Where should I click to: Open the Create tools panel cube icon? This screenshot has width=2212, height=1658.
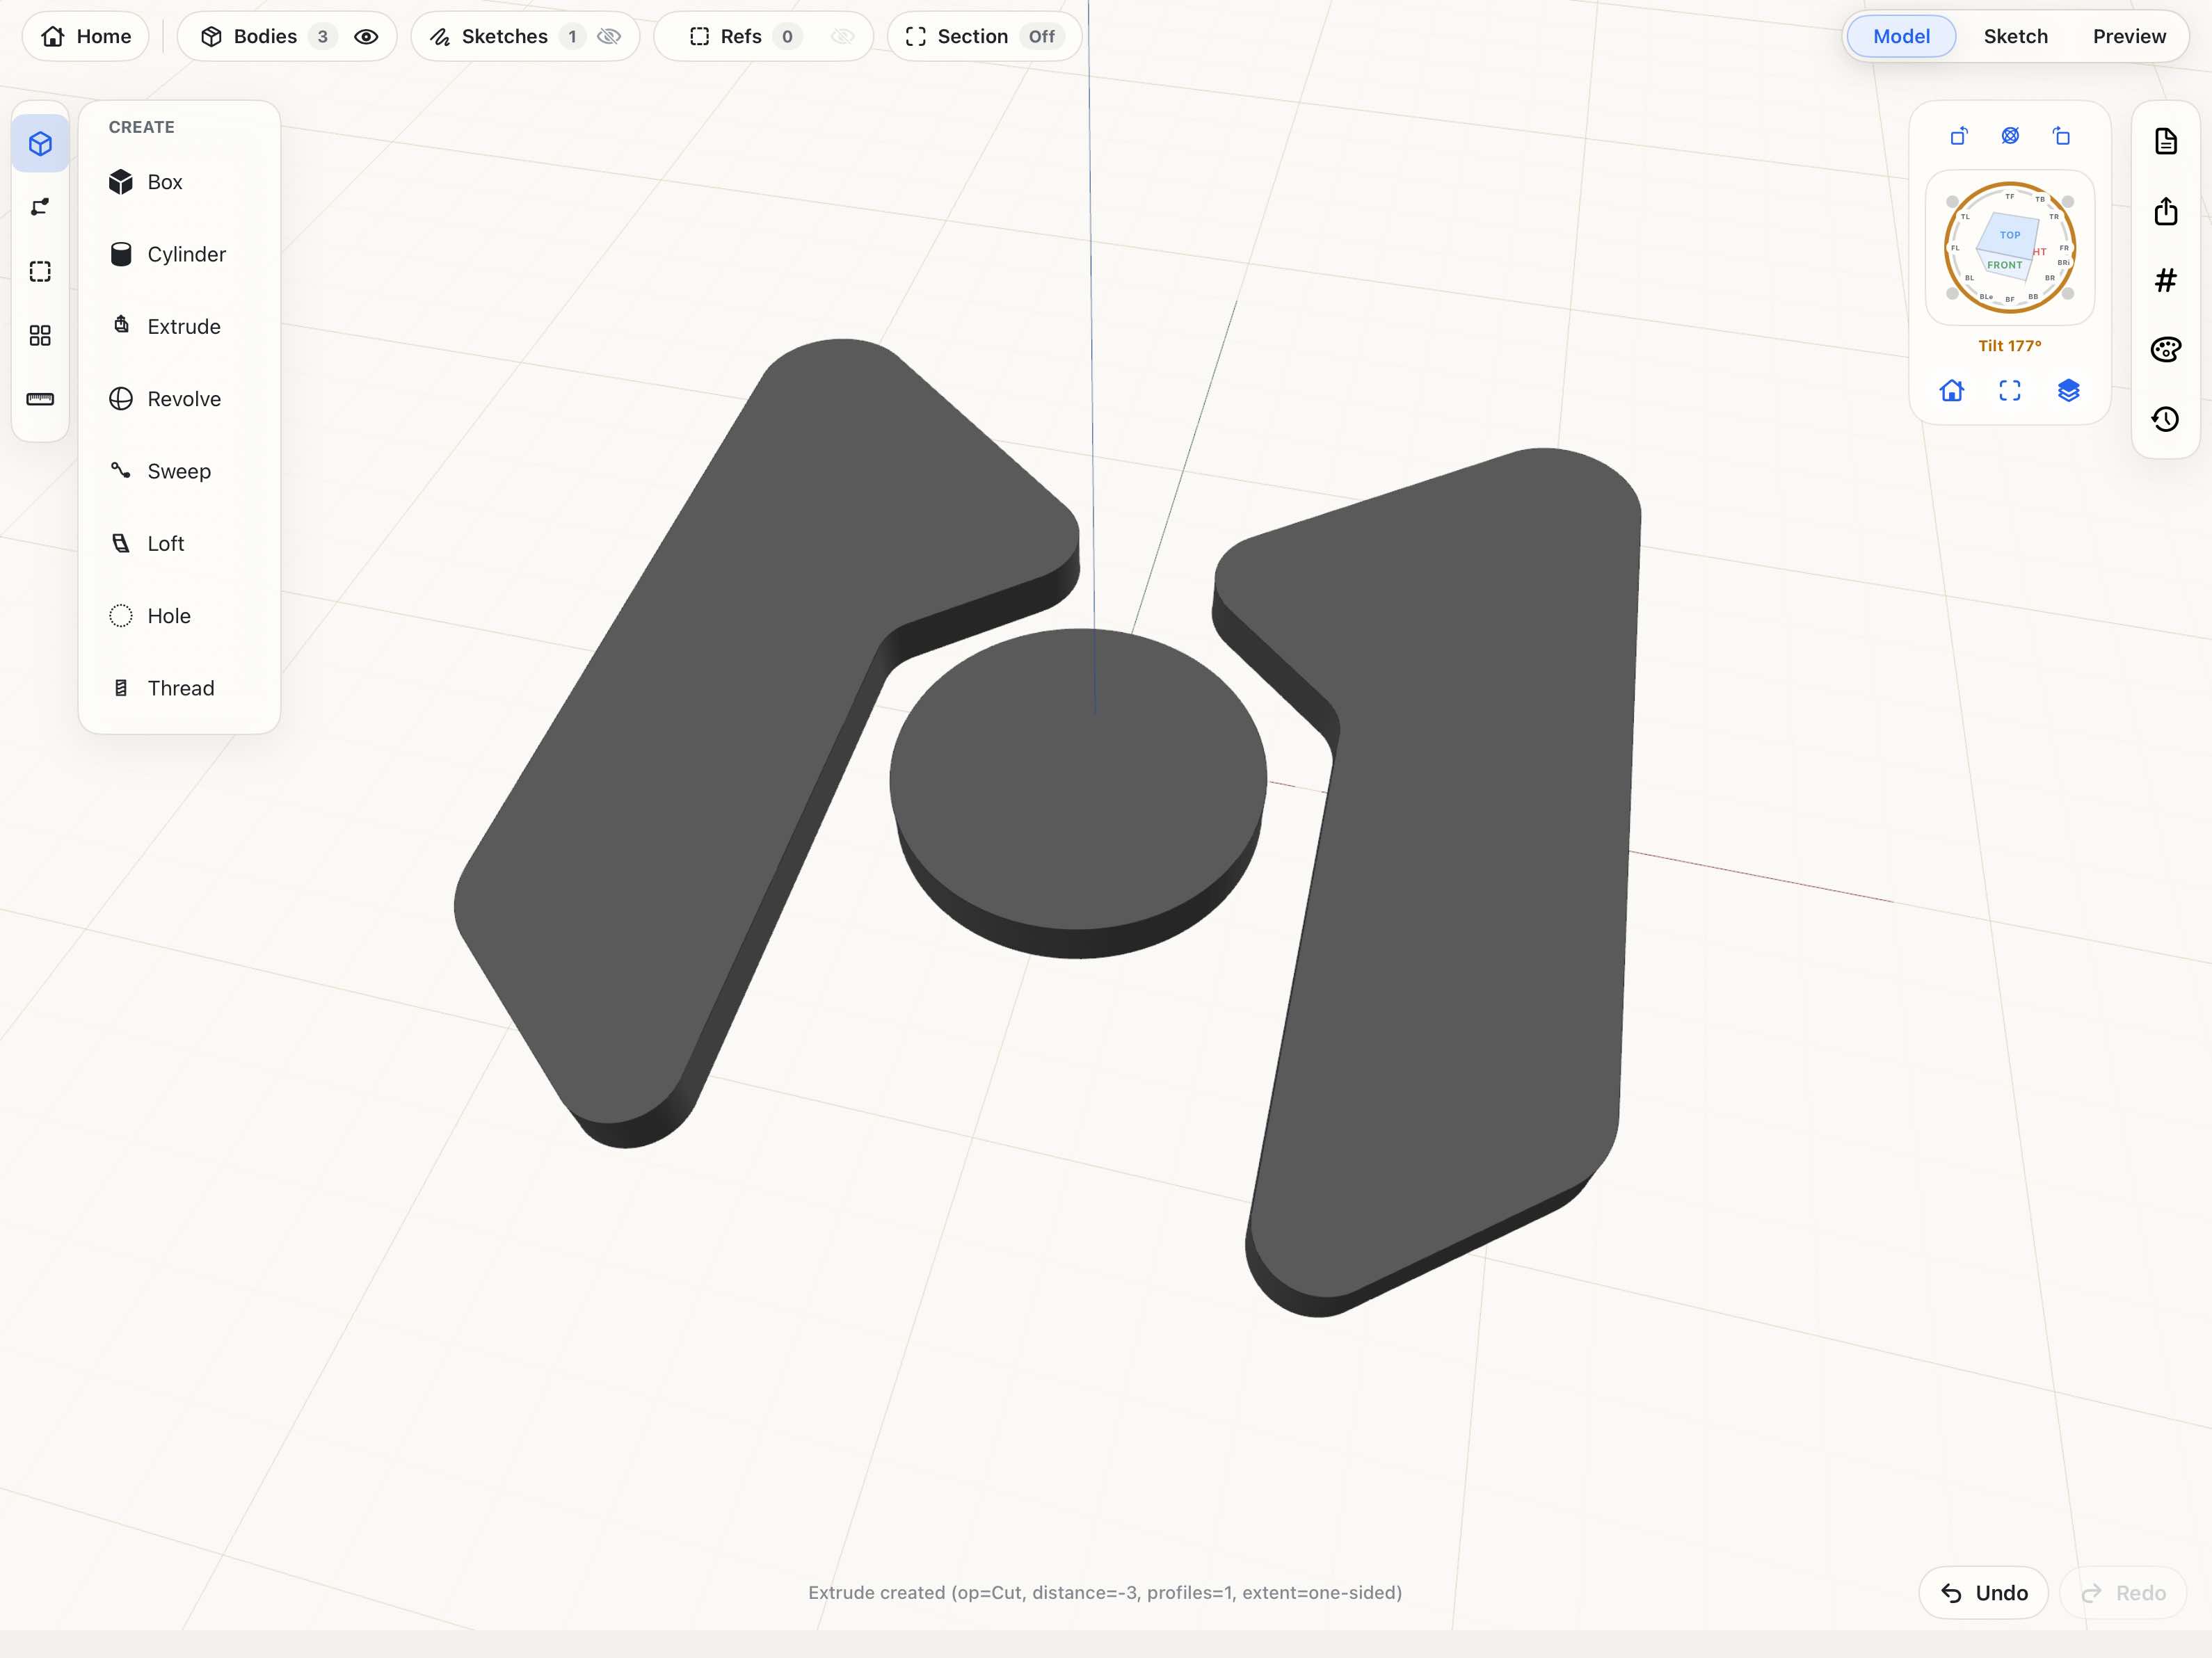(40, 143)
